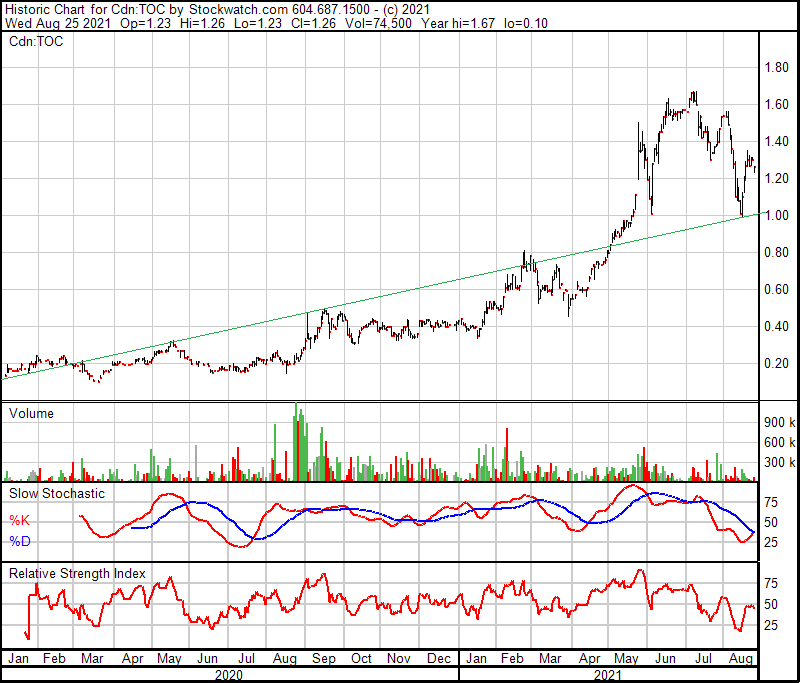The width and height of the screenshot is (800, 683).
Task: Click the 1.40 price axis label
Action: (776, 141)
